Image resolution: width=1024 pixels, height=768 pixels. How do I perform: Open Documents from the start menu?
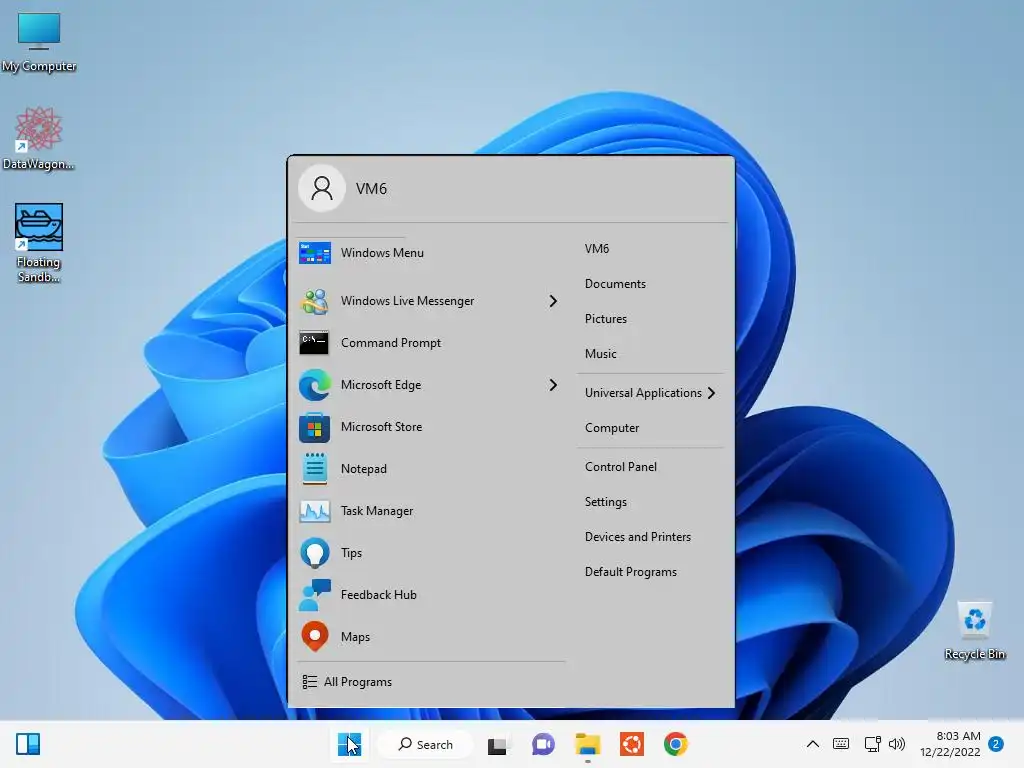615,284
